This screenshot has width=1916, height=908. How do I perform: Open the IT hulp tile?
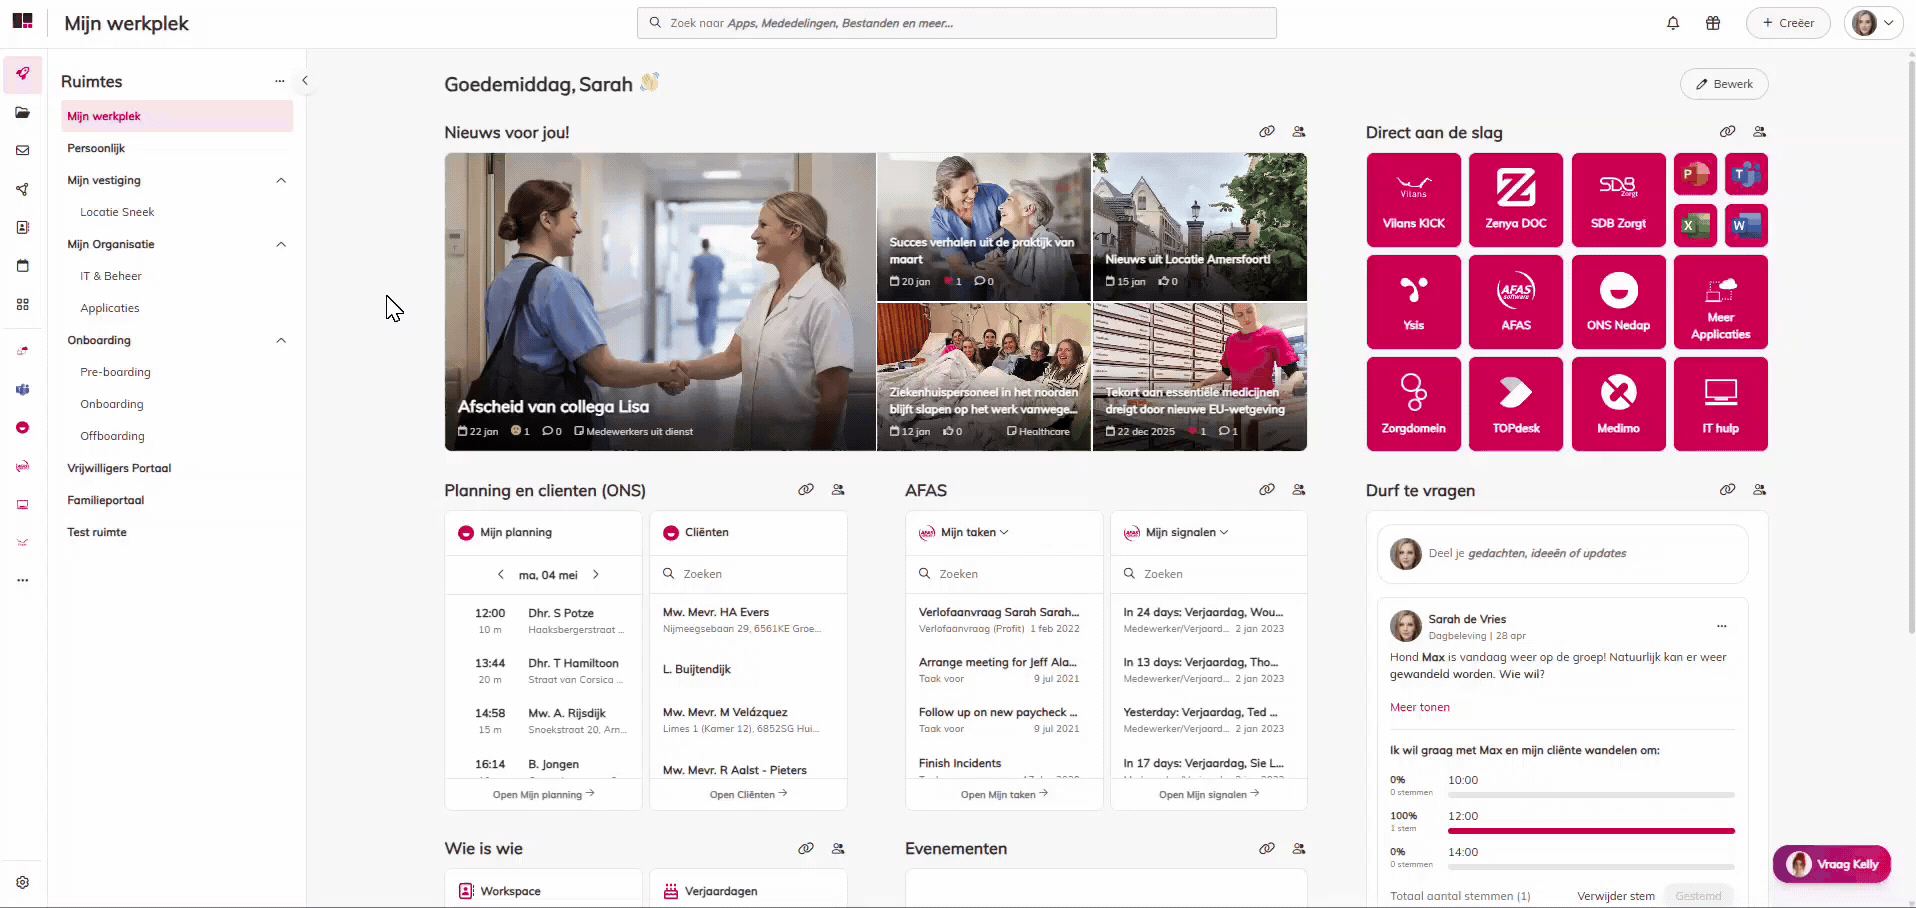point(1720,404)
